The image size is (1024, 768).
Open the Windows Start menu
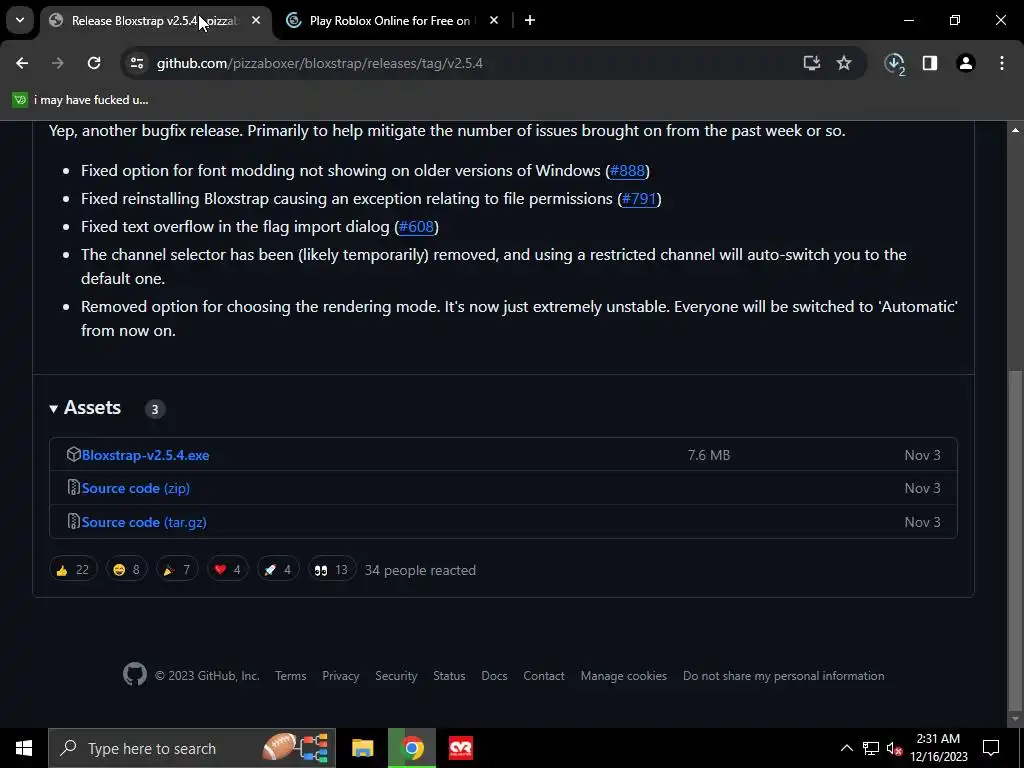(x=24, y=748)
